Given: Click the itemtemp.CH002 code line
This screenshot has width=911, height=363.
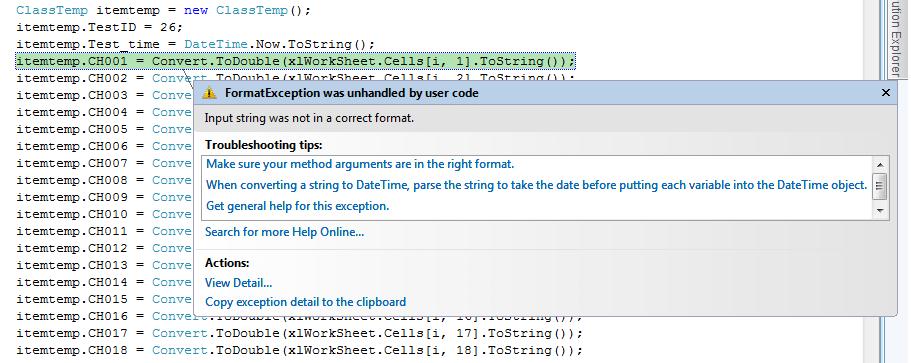Looking at the screenshot, I should pos(295,78).
